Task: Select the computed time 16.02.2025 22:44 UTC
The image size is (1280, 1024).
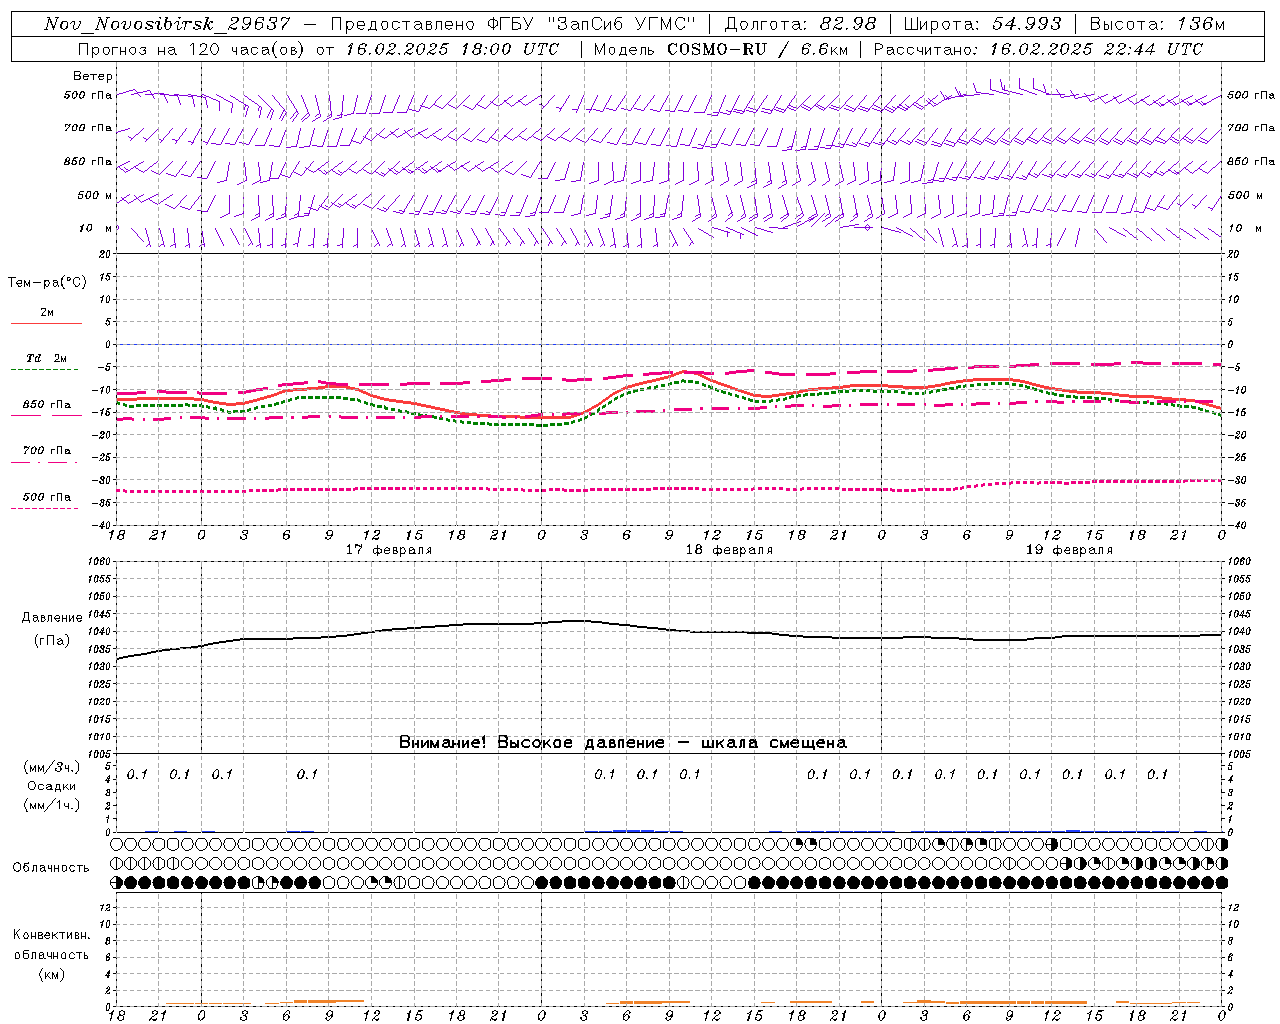Action: tap(1096, 49)
